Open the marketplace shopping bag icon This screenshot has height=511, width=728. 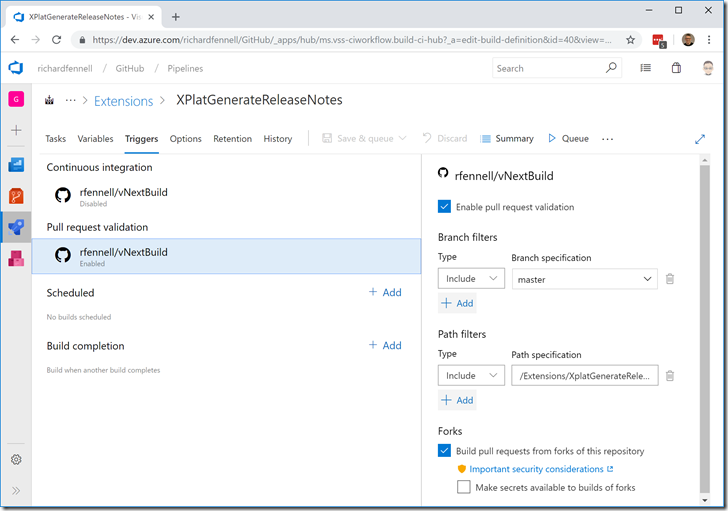point(676,68)
